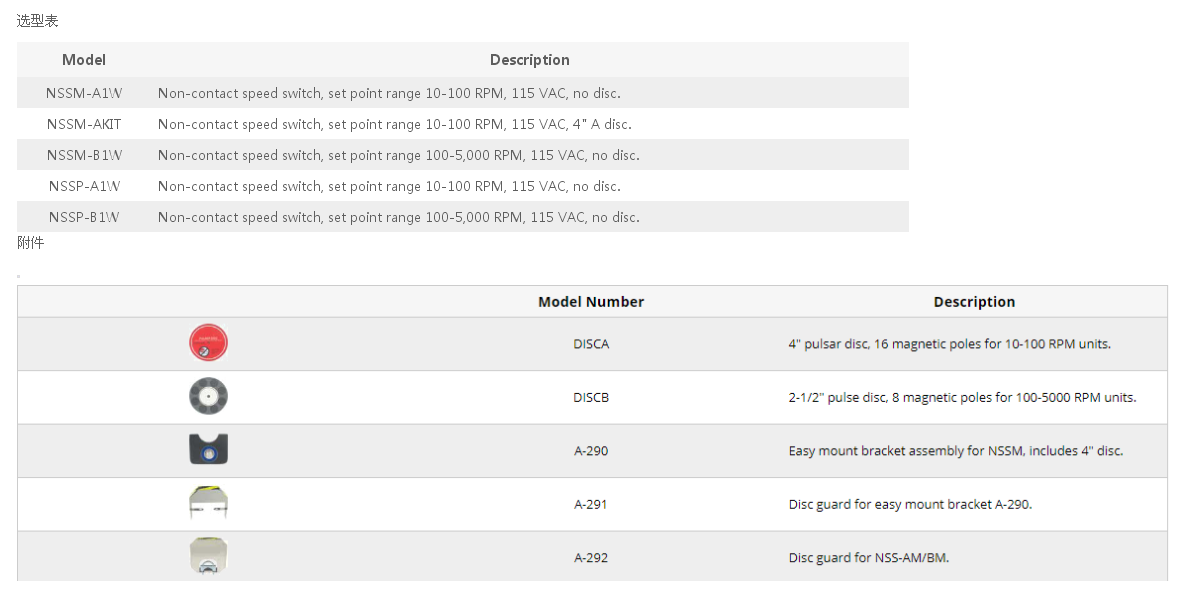Click the red DISCA pulsar disc image

pyautogui.click(x=208, y=342)
